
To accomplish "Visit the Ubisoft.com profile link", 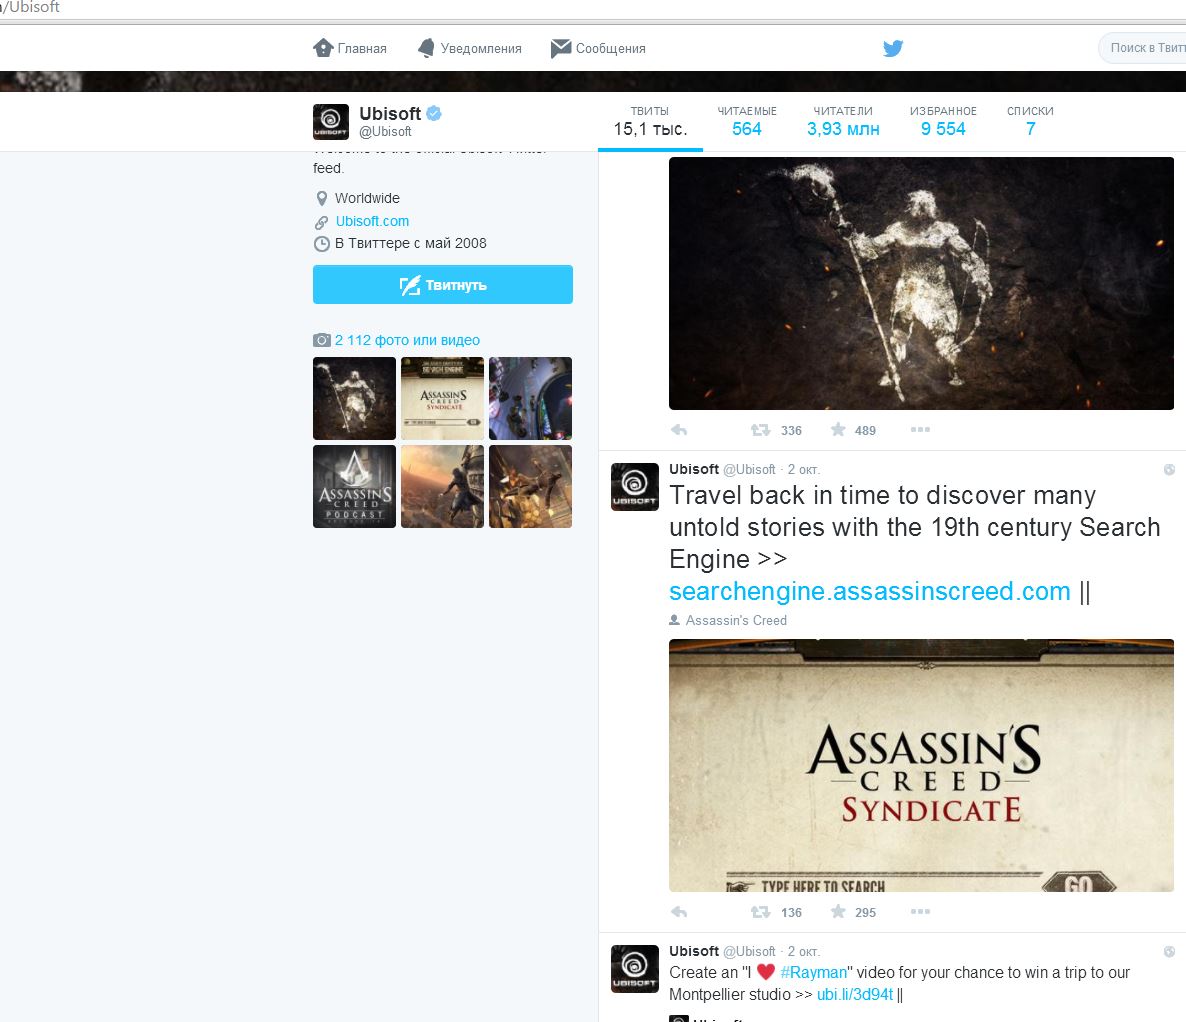I will pyautogui.click(x=372, y=221).
